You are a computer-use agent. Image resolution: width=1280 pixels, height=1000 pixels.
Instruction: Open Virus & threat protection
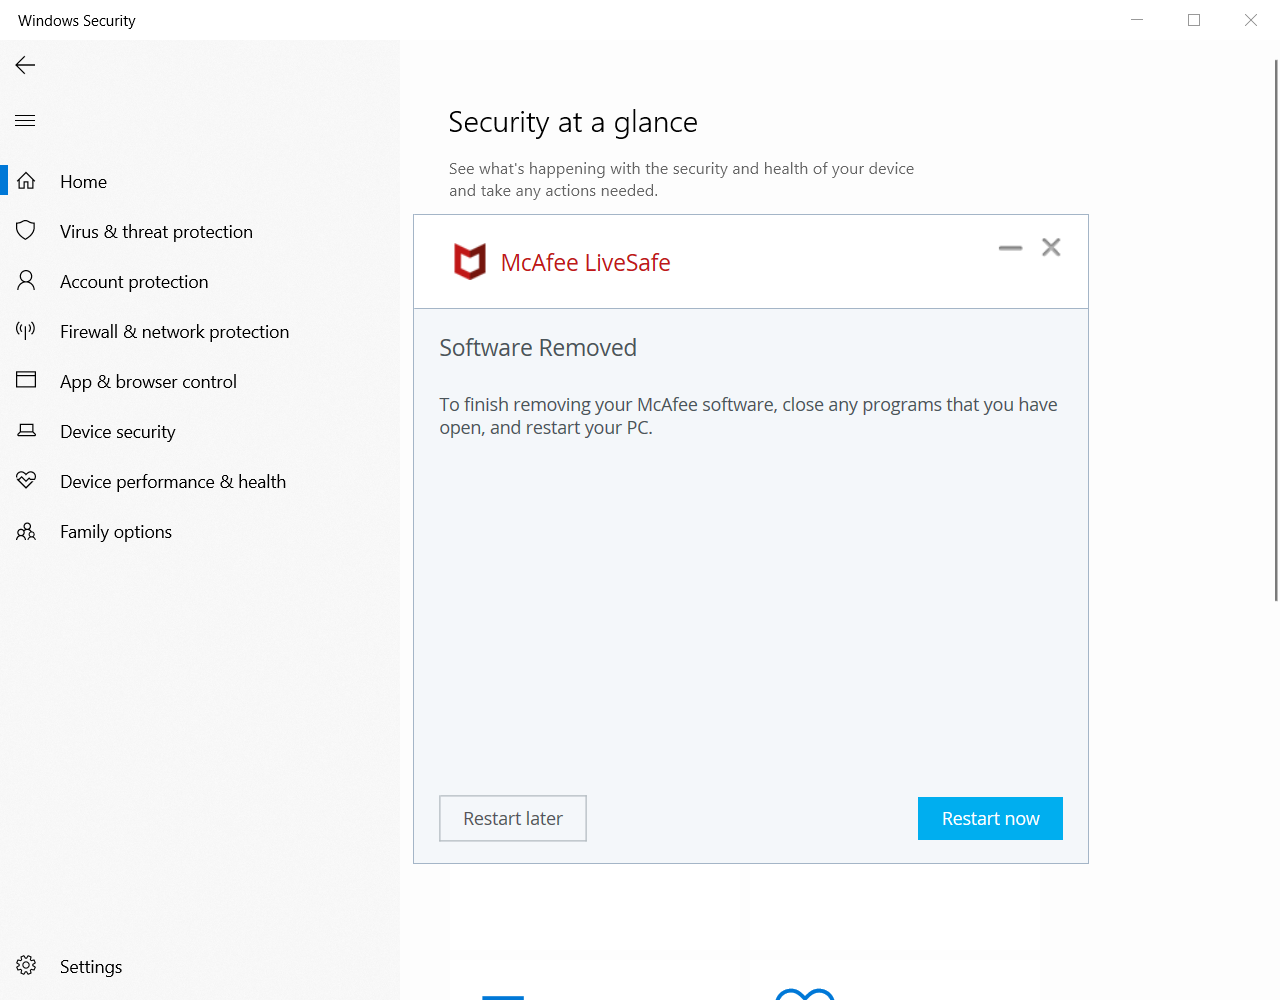200,231
